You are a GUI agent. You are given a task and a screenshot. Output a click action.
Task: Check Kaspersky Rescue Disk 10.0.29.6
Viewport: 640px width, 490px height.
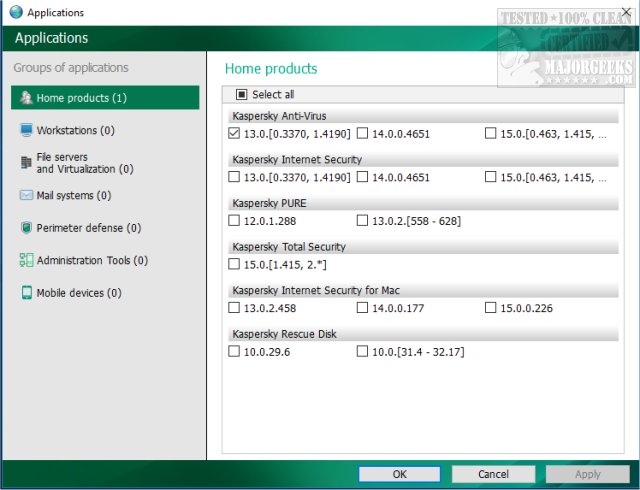point(234,352)
